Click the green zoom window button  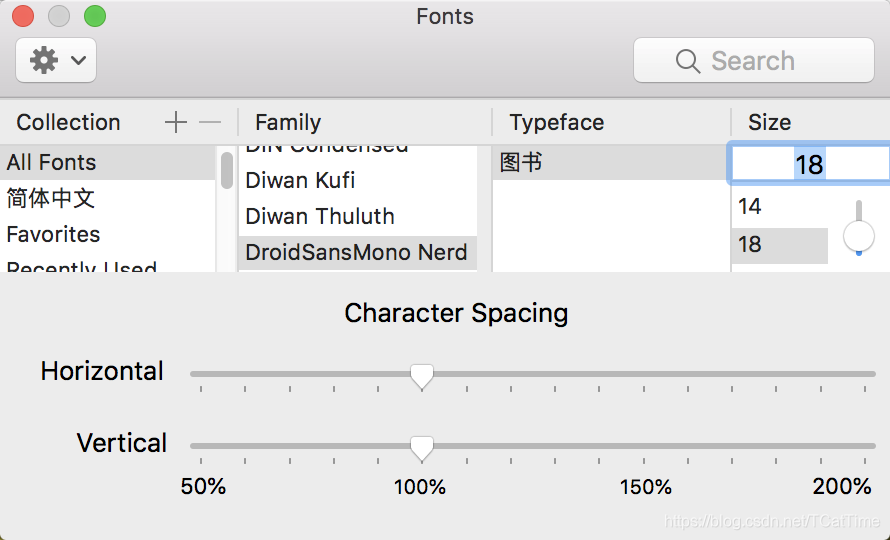(x=95, y=16)
